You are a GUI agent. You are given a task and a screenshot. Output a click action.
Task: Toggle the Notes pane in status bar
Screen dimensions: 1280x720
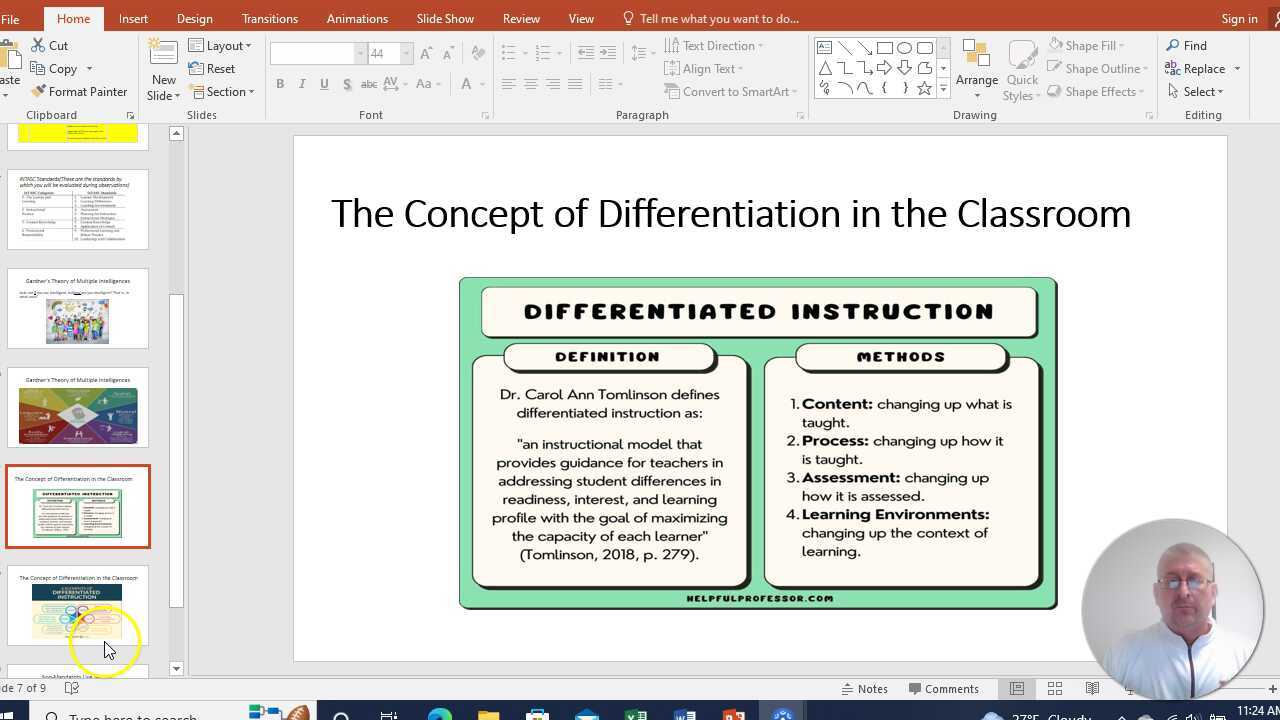[864, 689]
